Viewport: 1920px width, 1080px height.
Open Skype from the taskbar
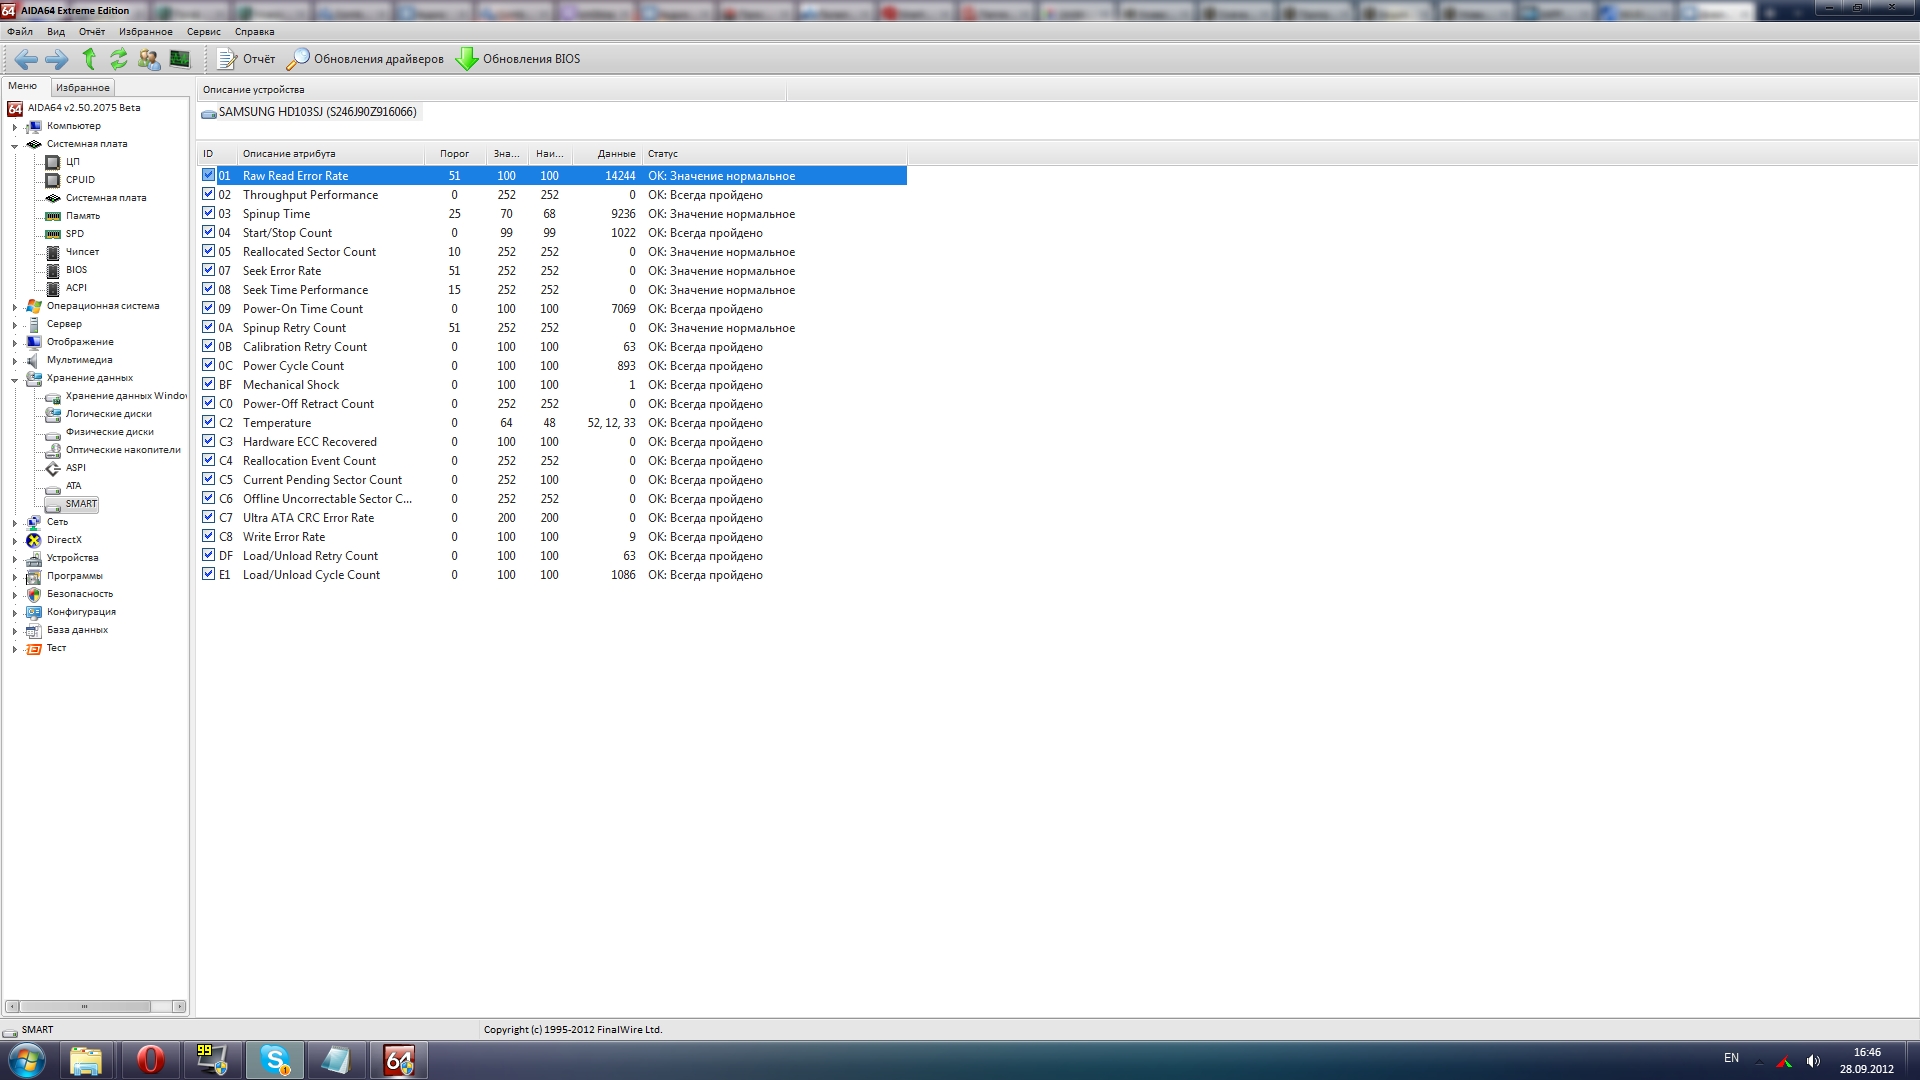[275, 1060]
